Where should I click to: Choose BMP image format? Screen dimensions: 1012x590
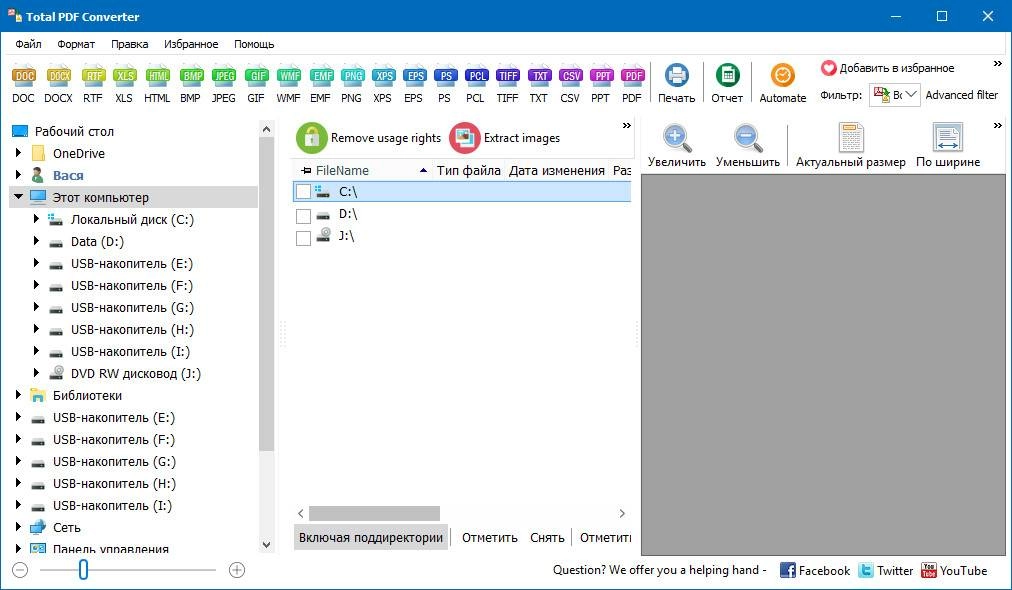(191, 84)
